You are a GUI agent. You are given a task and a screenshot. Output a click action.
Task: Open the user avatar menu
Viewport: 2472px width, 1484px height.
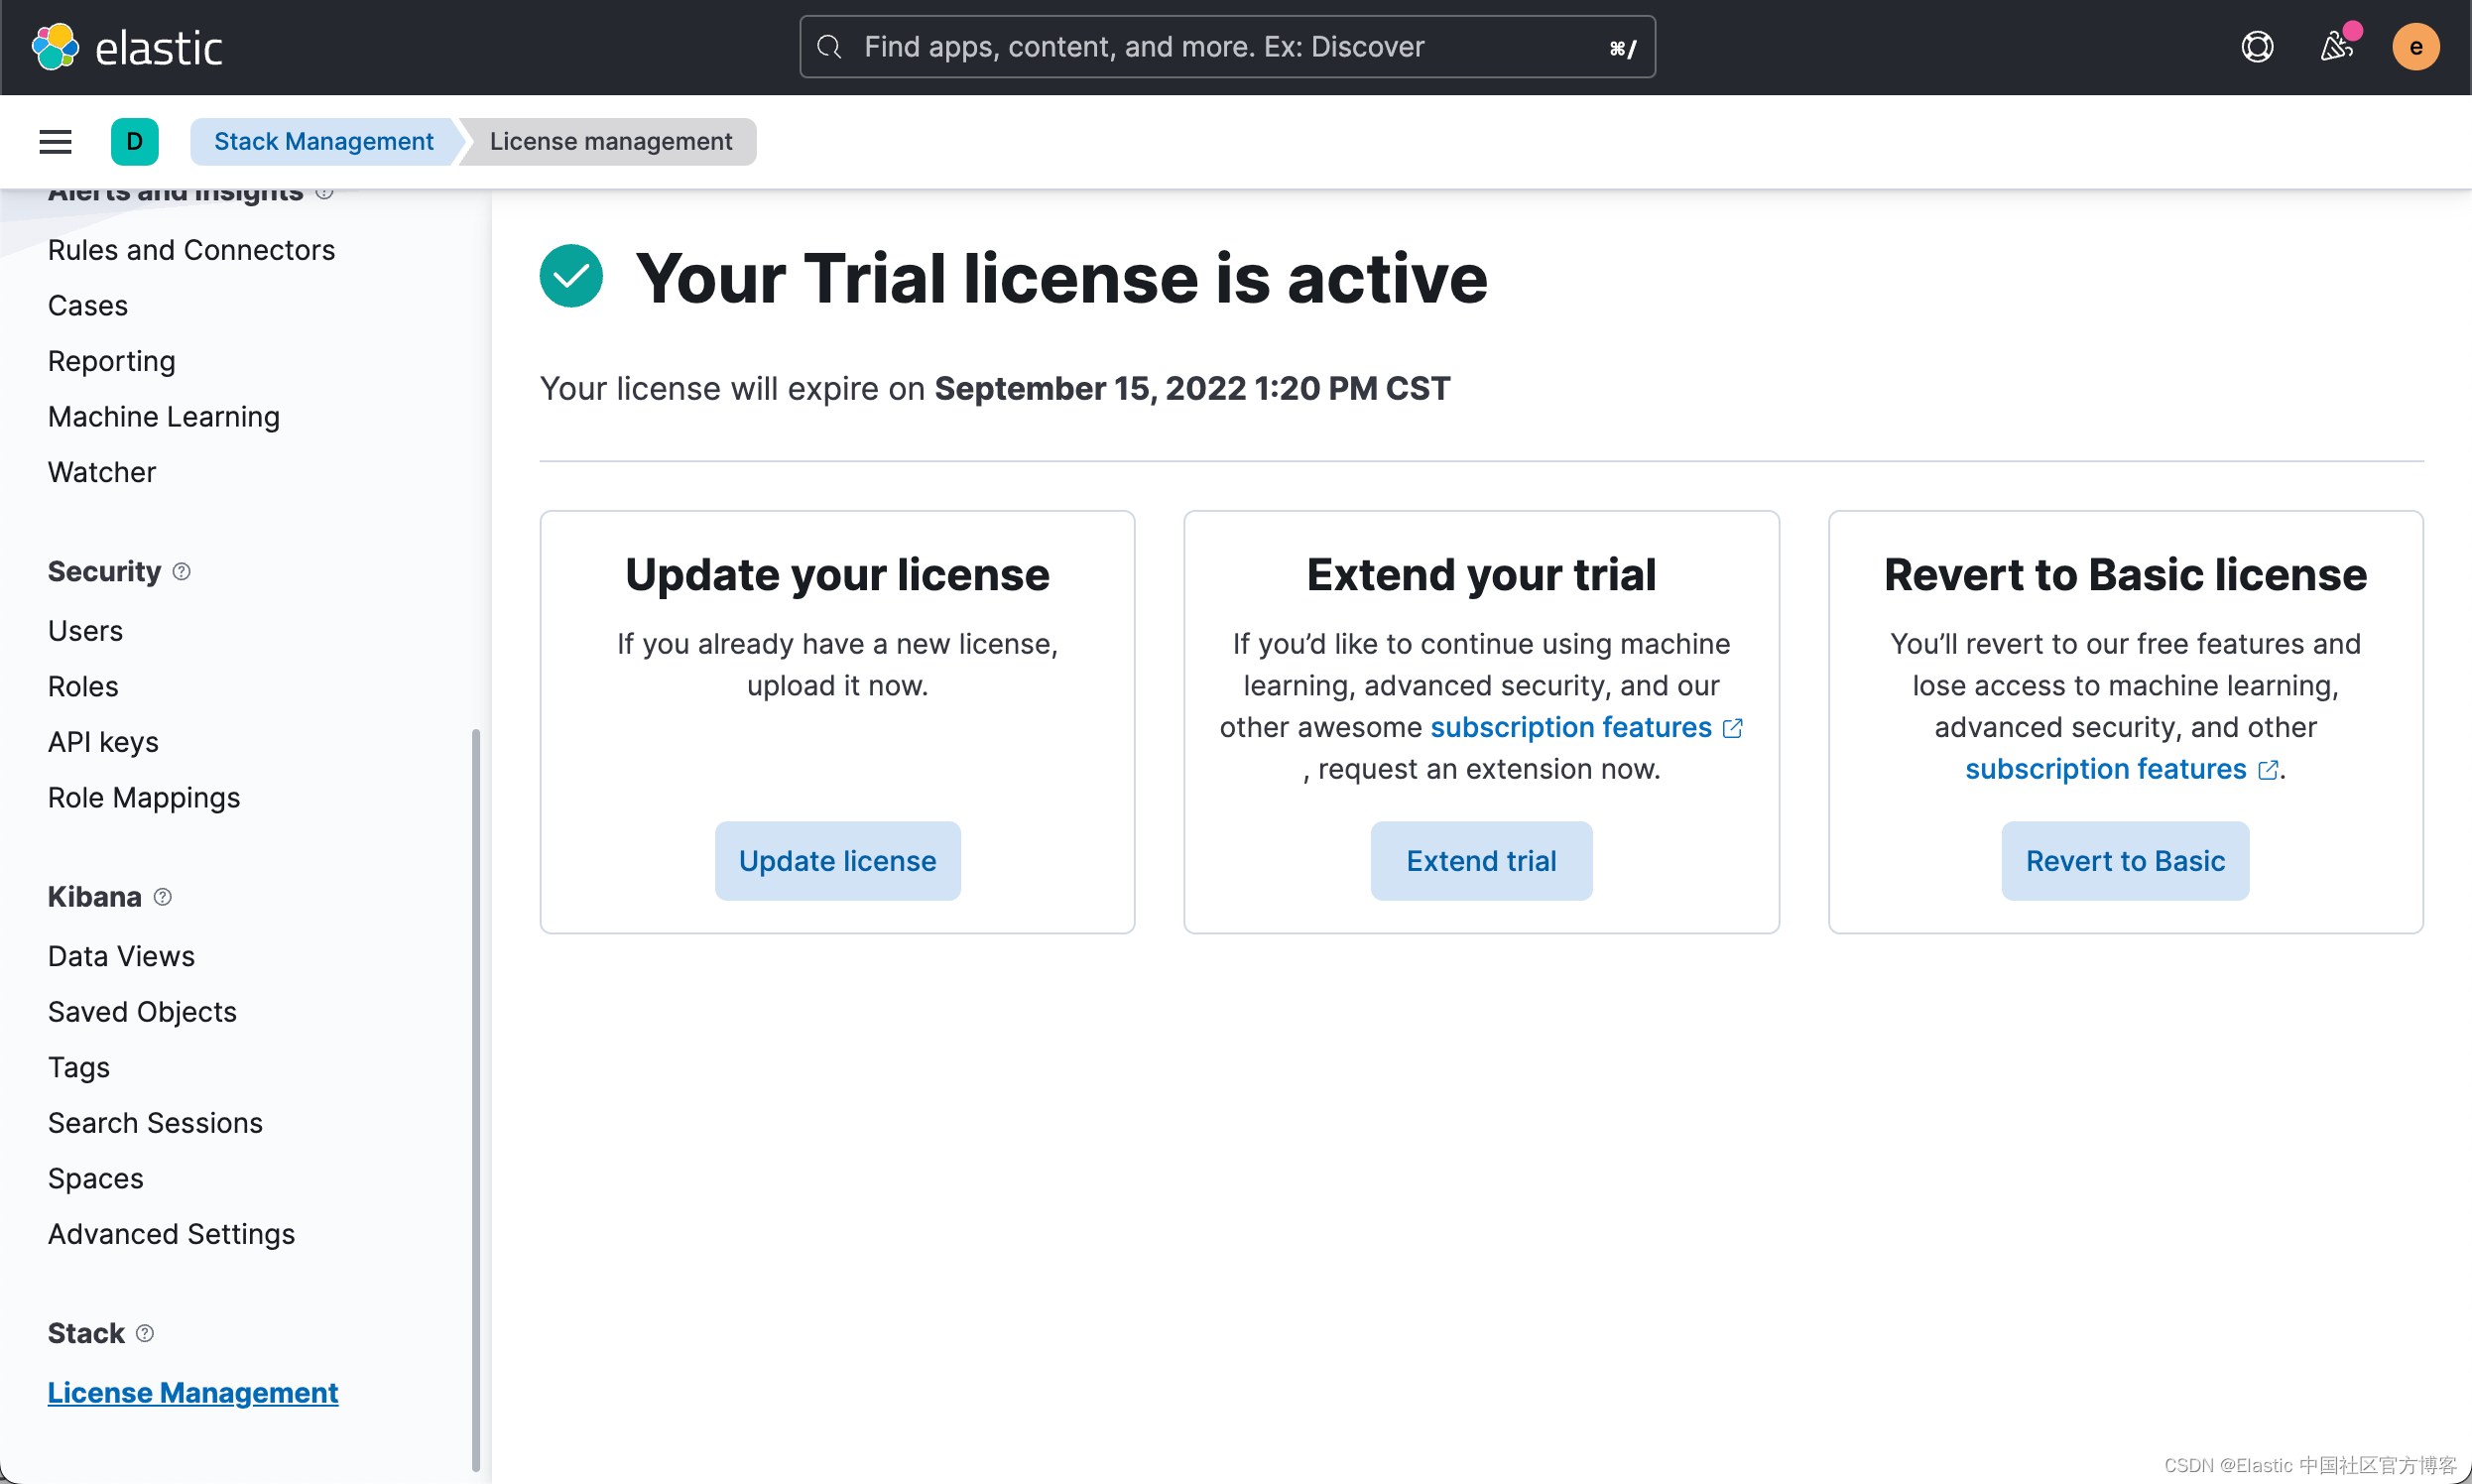click(2415, 47)
